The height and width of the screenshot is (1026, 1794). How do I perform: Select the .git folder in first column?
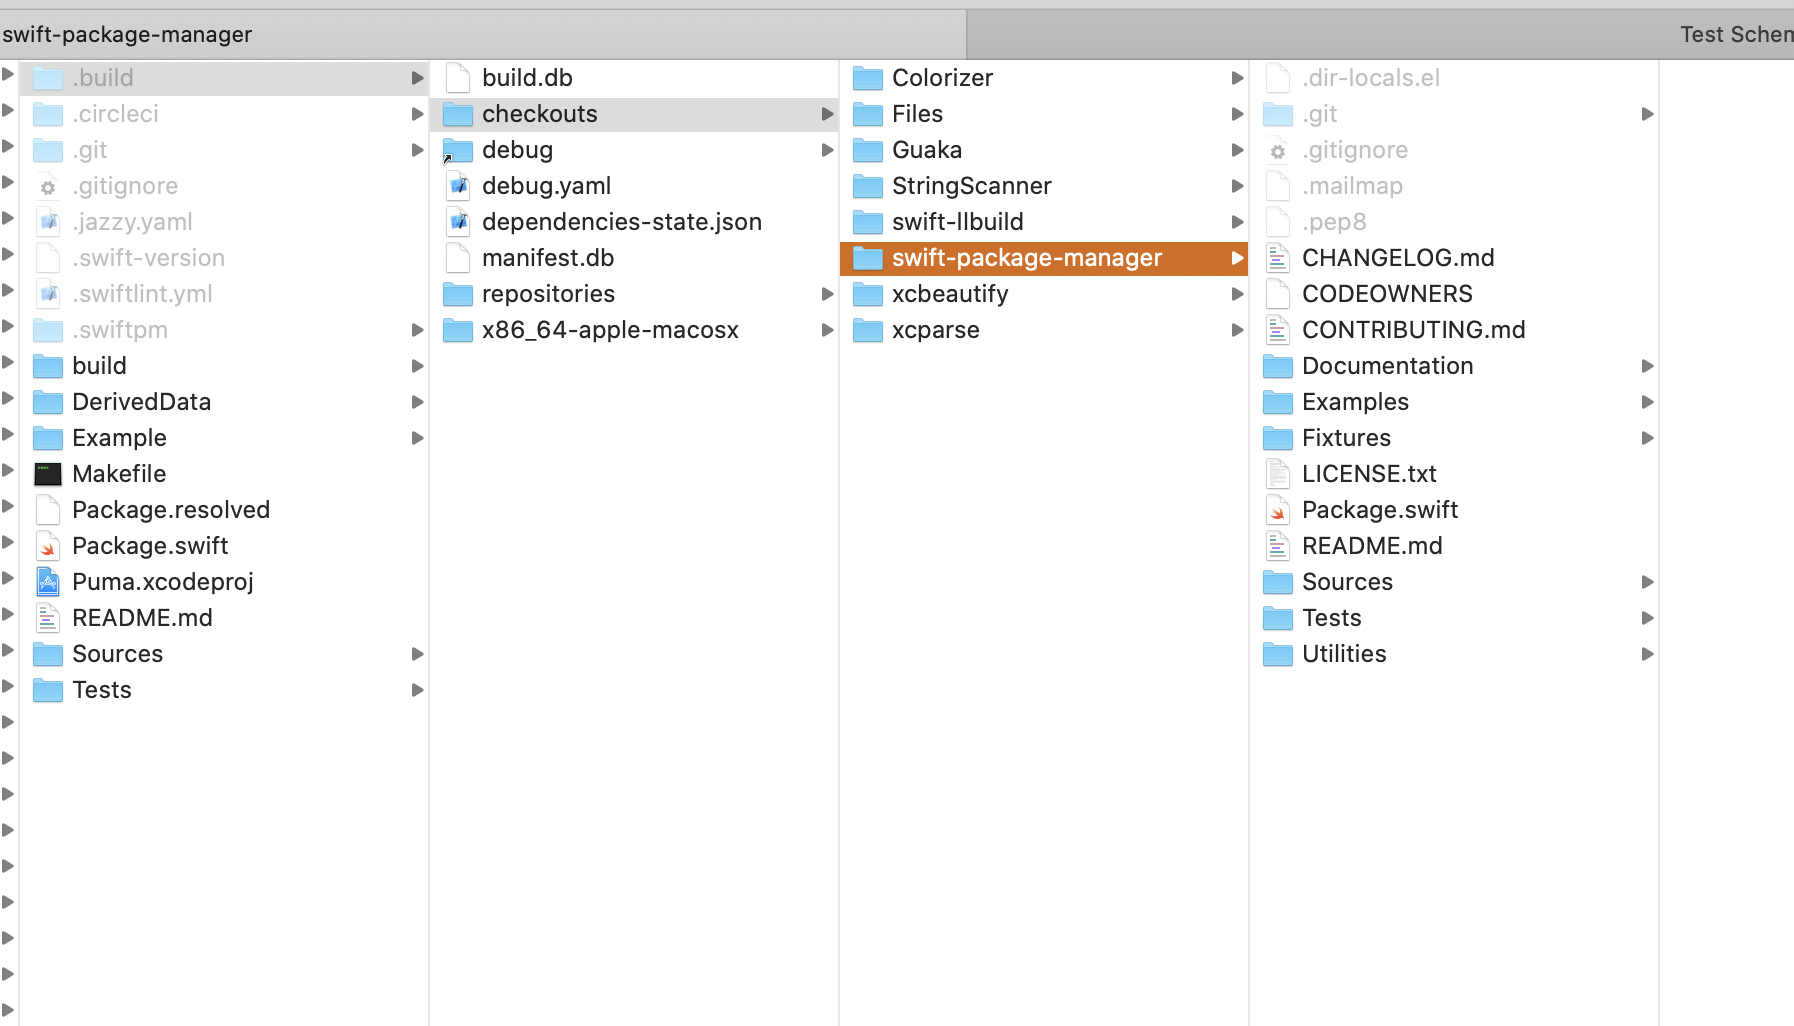pos(224,150)
